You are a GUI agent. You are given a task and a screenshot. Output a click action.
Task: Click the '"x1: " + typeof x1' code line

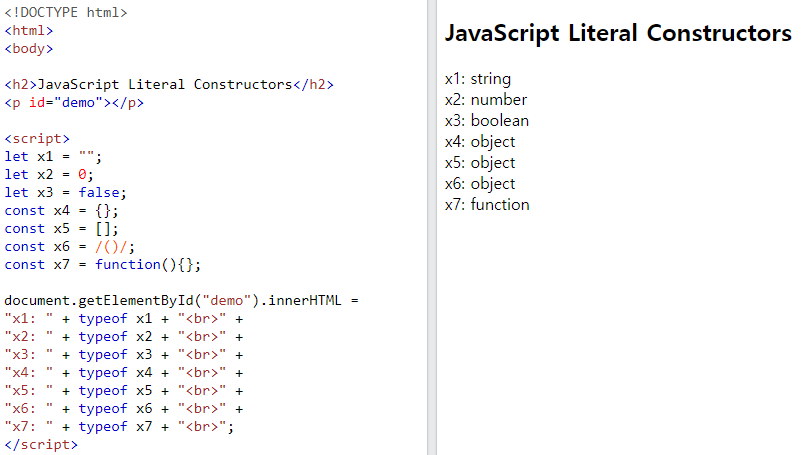click(x=124, y=319)
